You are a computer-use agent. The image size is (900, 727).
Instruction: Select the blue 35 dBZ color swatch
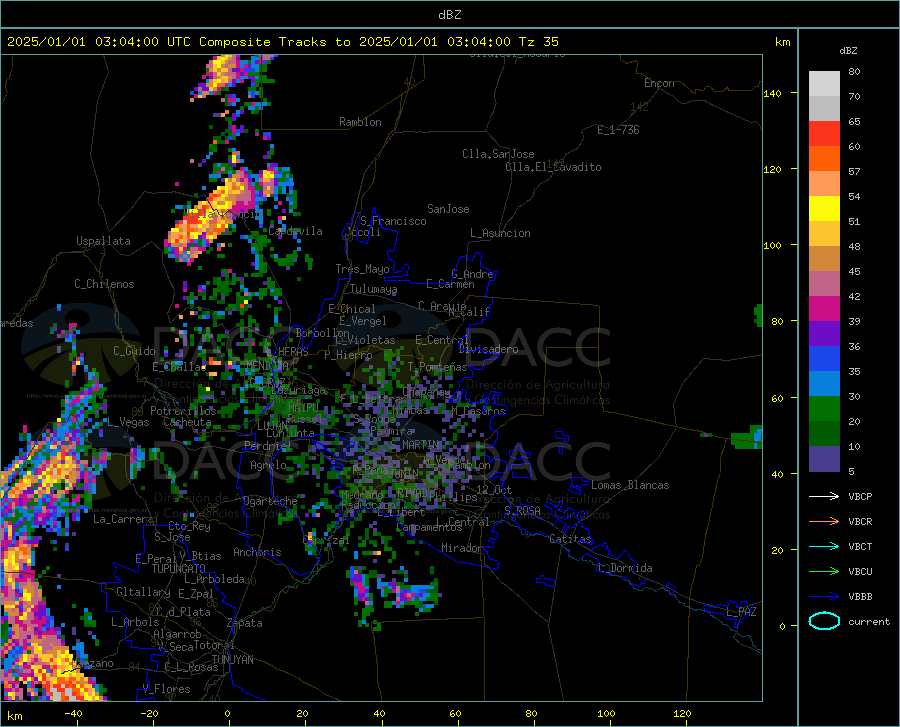(x=824, y=359)
